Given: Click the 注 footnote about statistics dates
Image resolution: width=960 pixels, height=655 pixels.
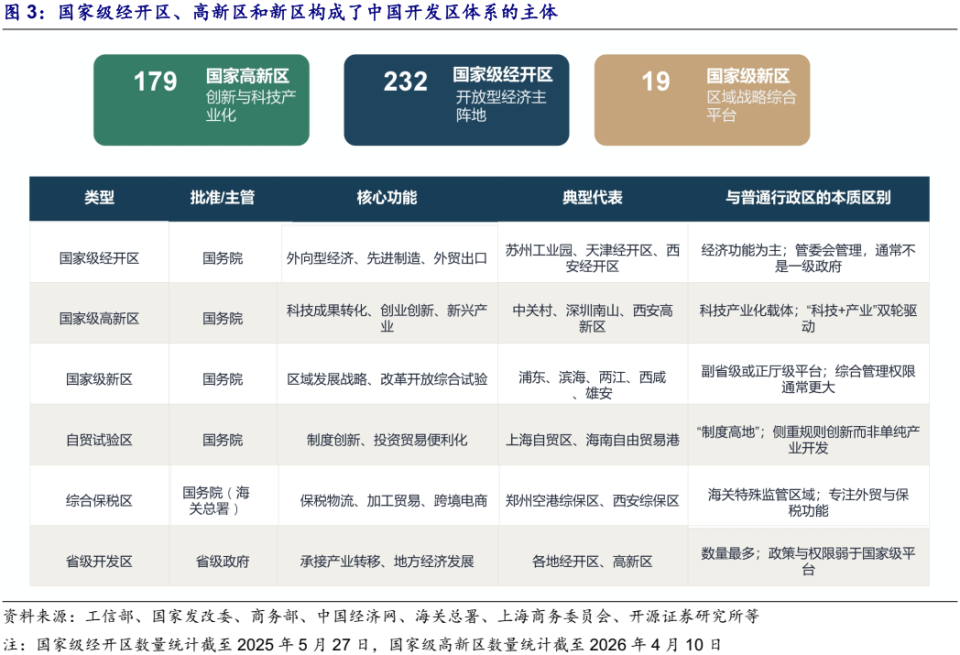Looking at the screenshot, I should pos(362,645).
